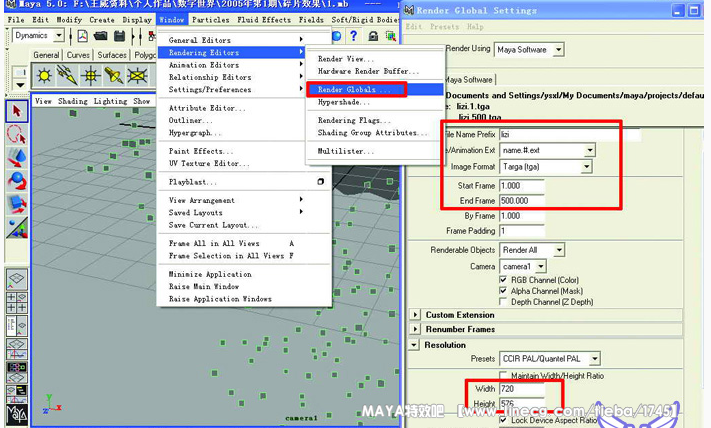Image resolution: width=711 pixels, height=428 pixels.
Task: Select the spot light shelf icon
Action: tap(114, 75)
